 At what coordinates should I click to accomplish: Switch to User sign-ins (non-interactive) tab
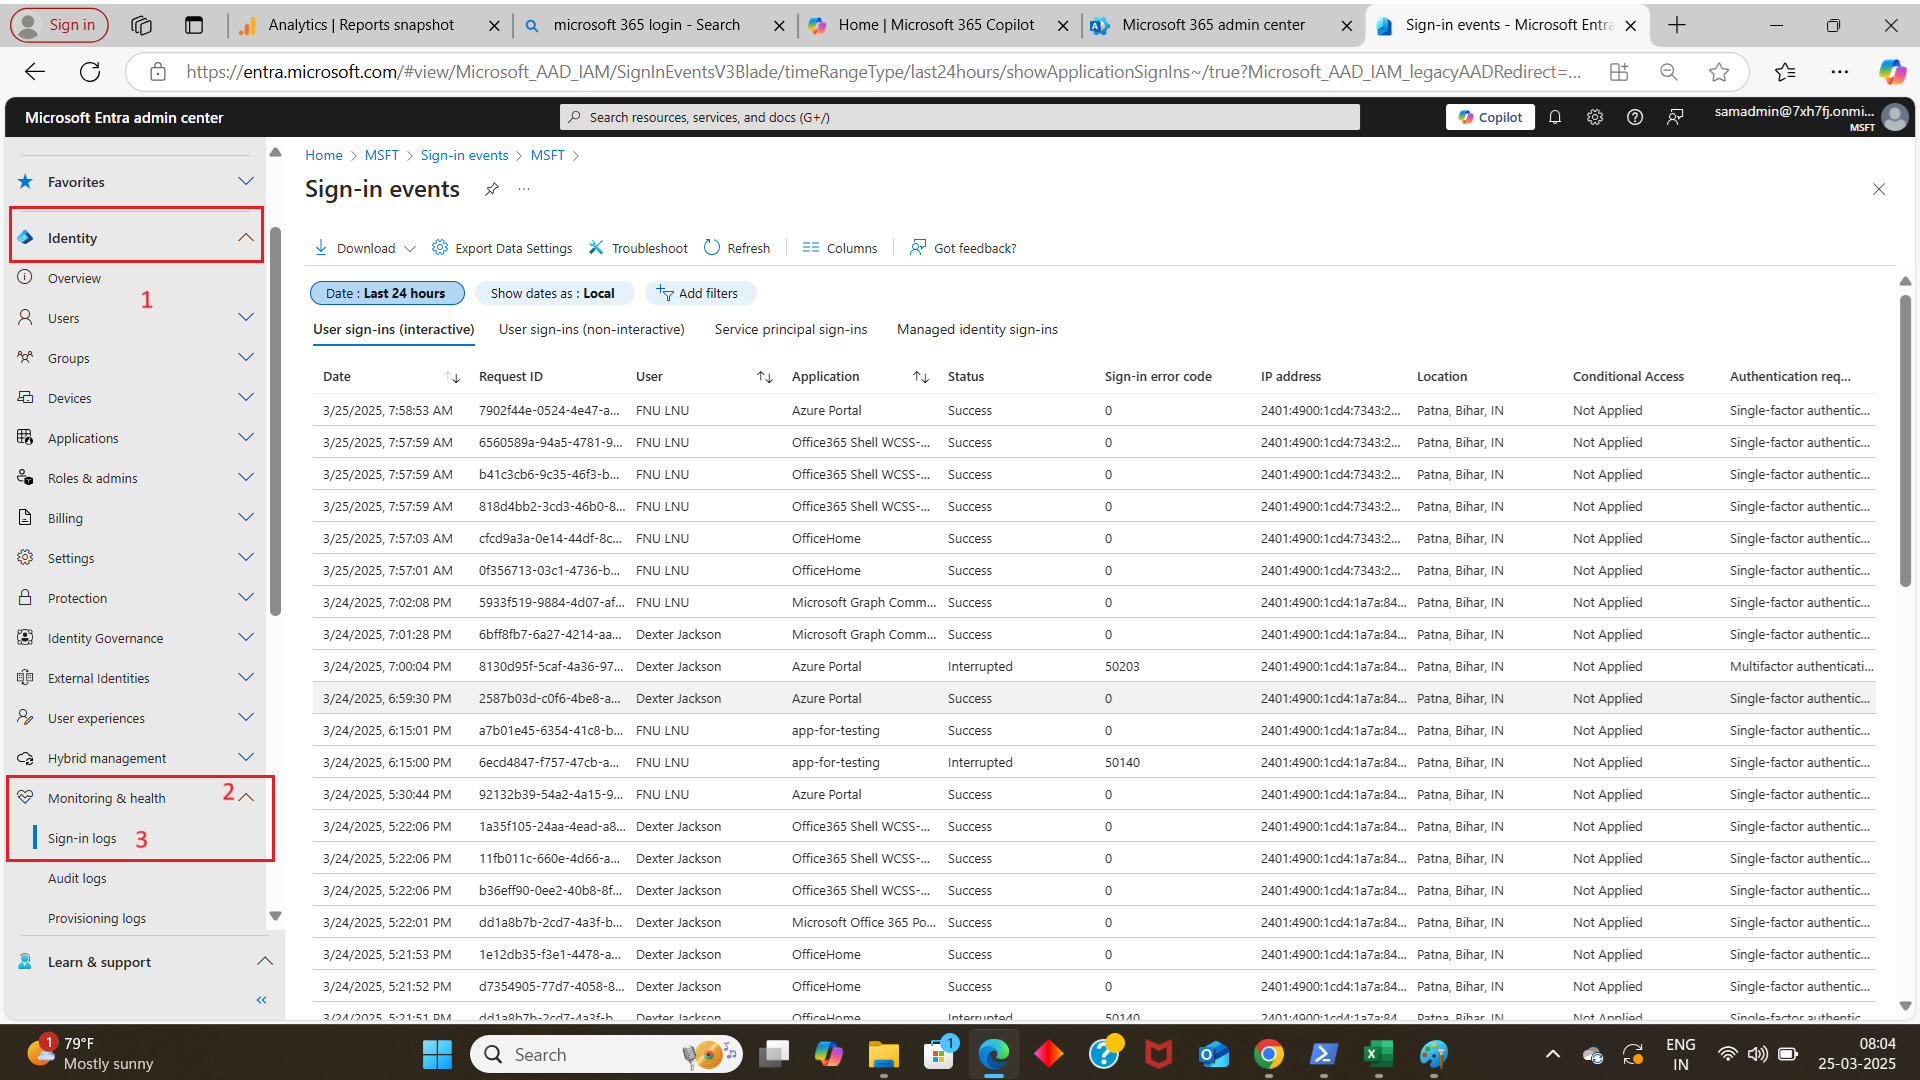coord(591,329)
